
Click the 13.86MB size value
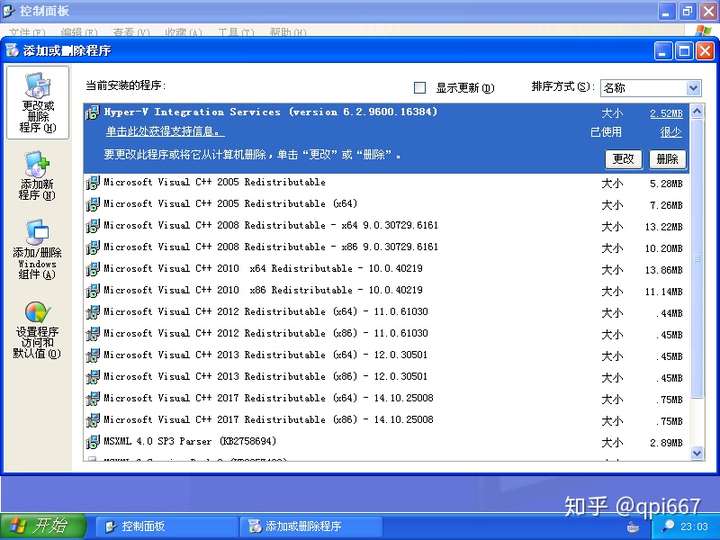coord(664,270)
